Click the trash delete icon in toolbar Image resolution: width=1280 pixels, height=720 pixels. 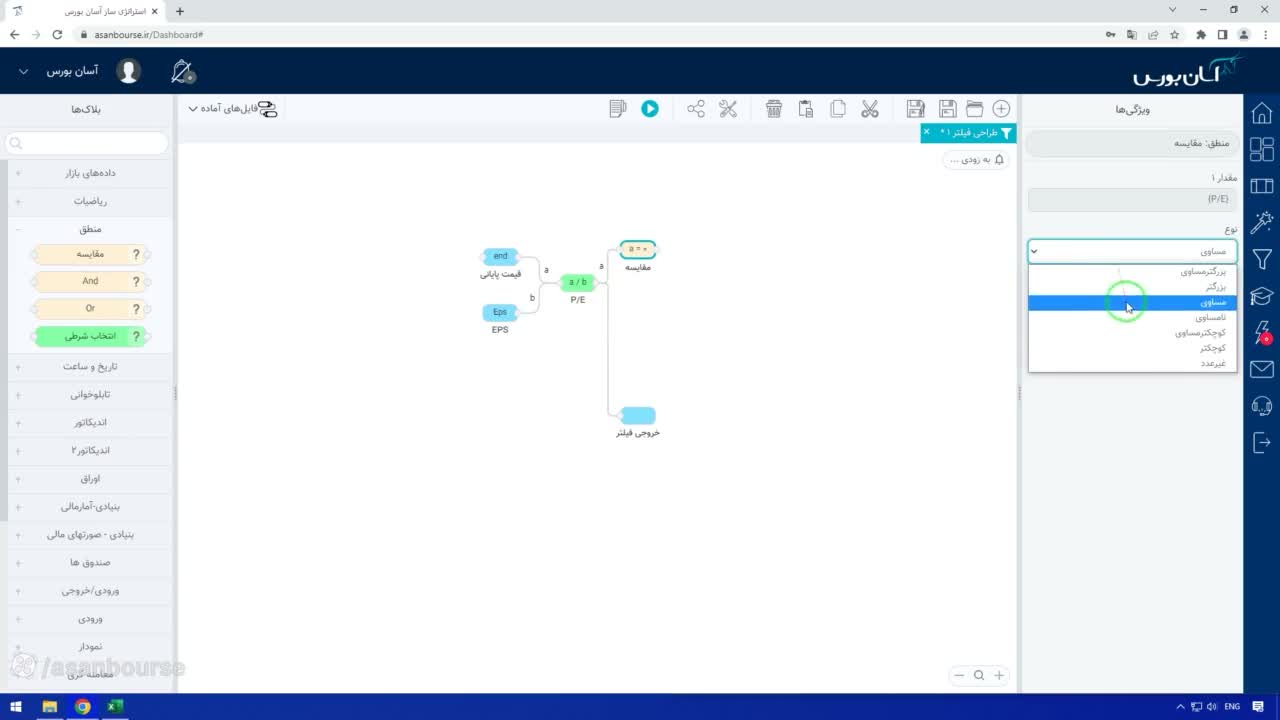point(774,109)
